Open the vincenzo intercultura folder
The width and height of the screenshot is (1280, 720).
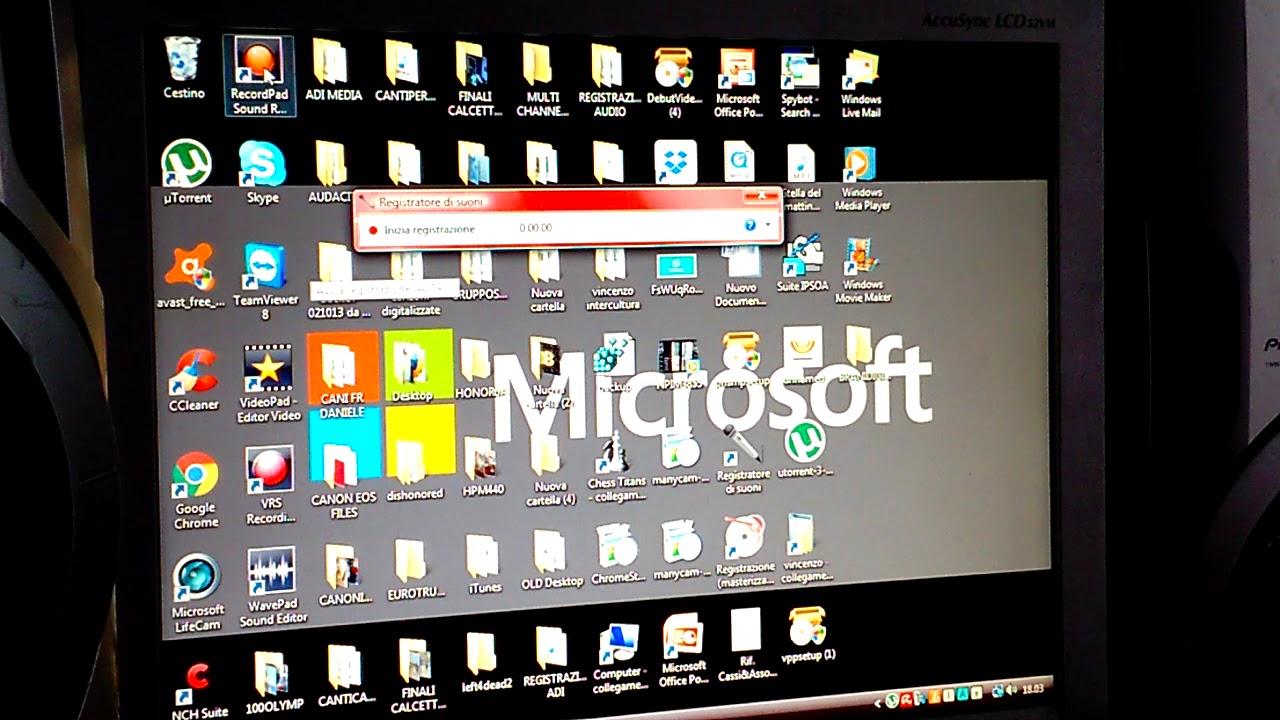(x=614, y=277)
